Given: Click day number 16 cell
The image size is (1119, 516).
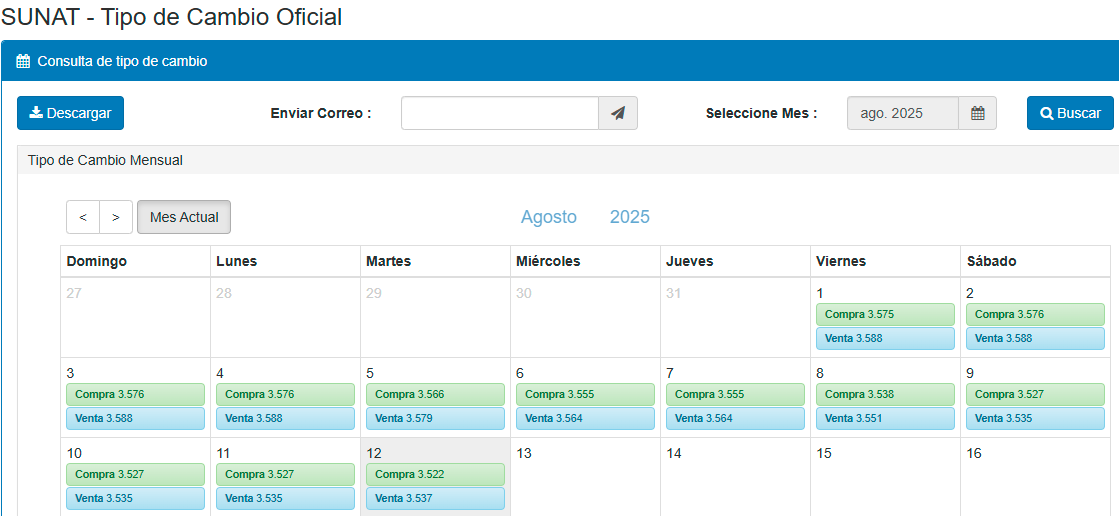Looking at the screenshot, I should [1036, 477].
